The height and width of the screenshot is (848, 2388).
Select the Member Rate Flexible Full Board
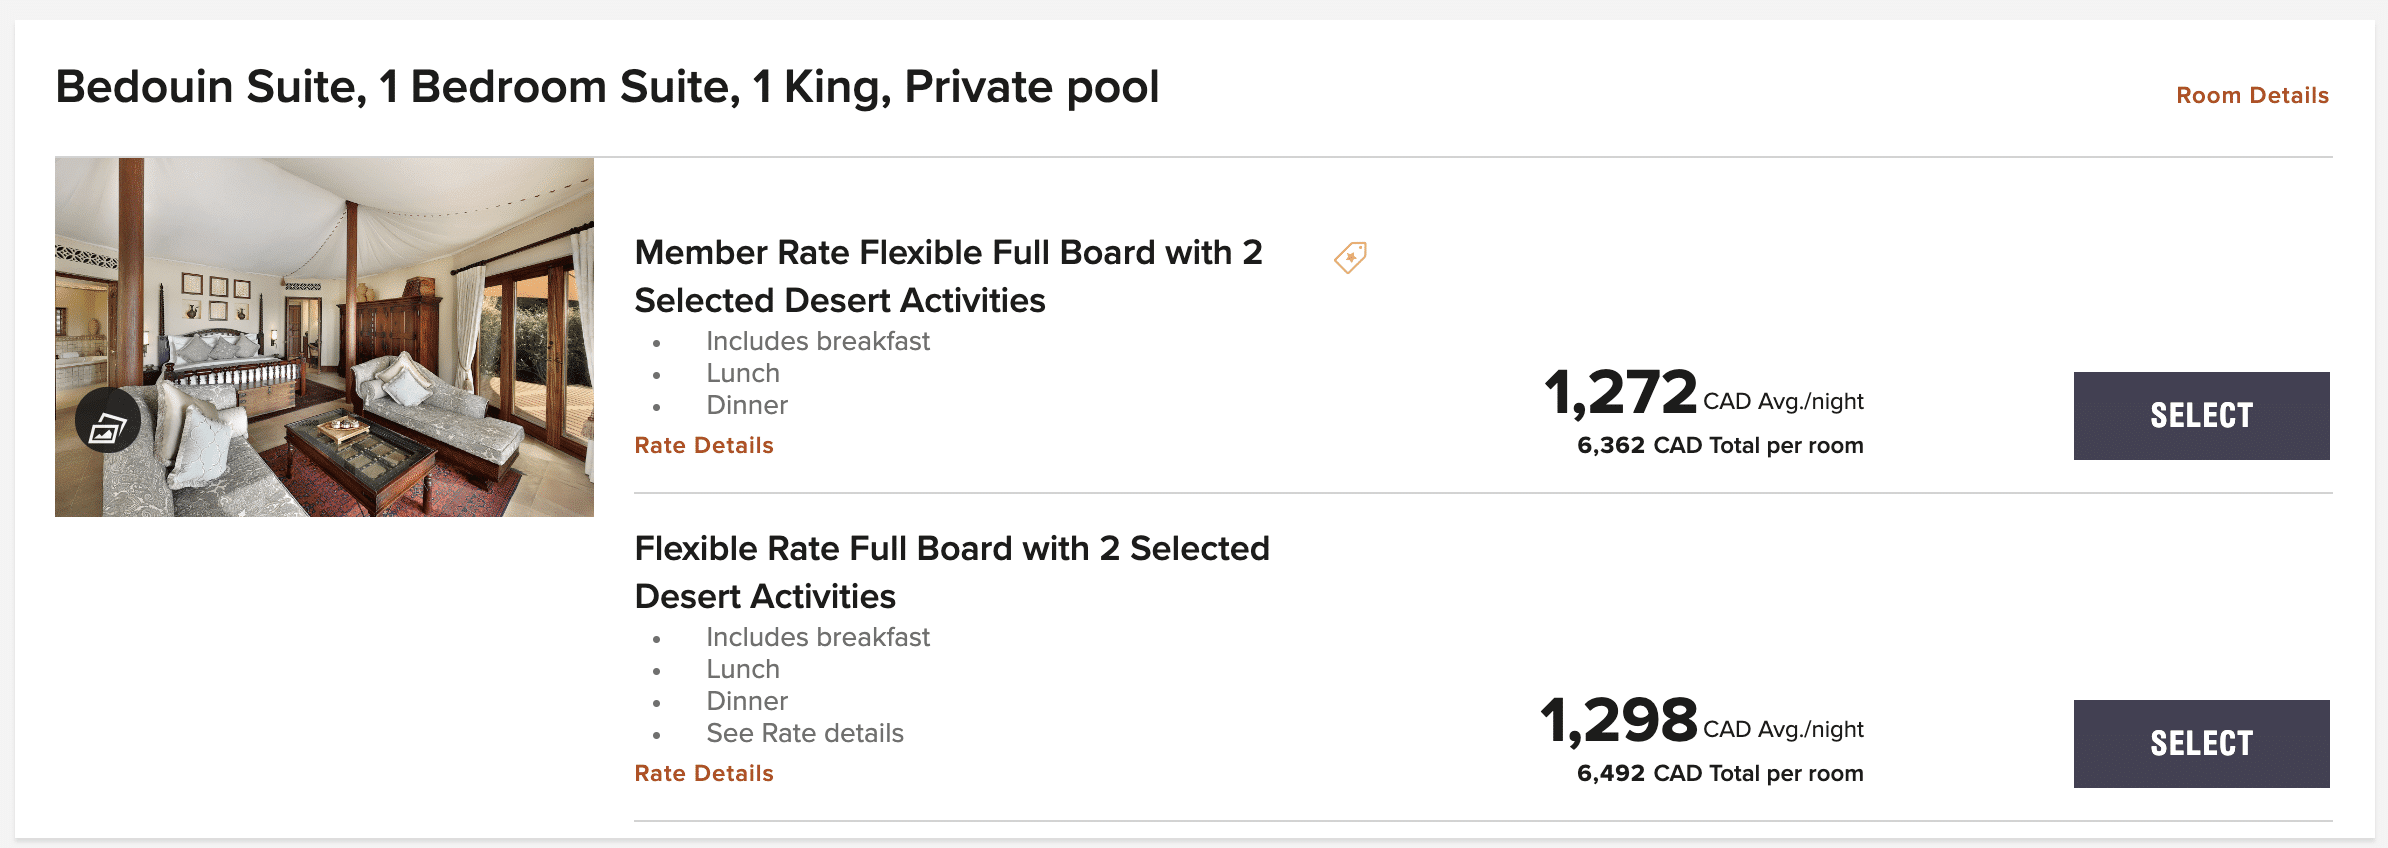point(2201,416)
